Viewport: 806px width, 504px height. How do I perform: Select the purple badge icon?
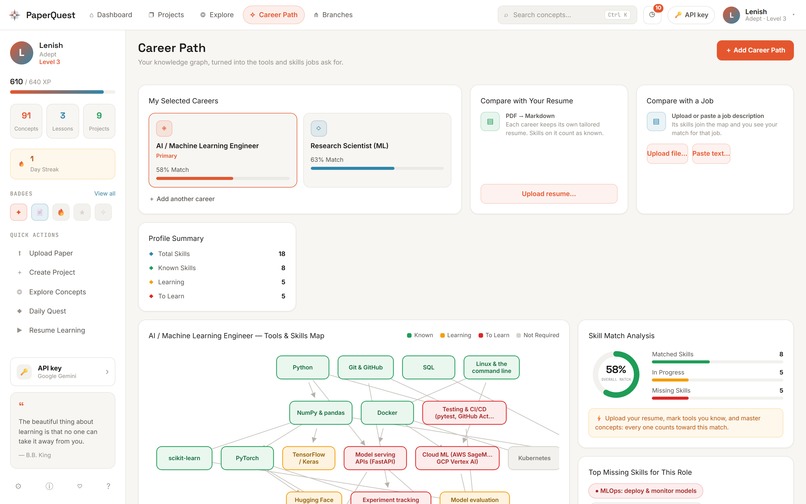40,212
